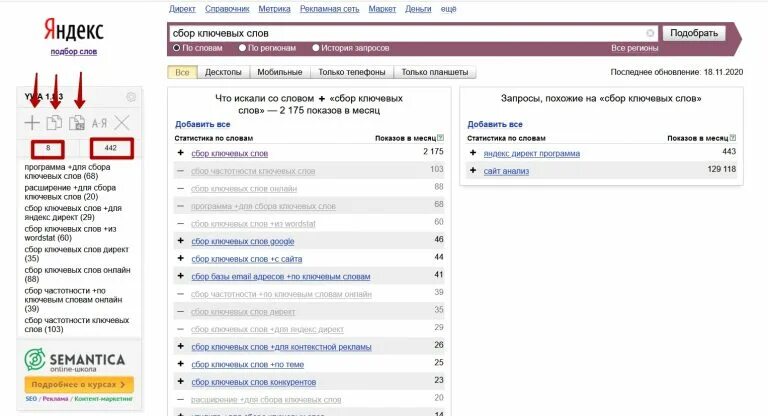Click 'Добавить все' in the similar queries block
This screenshot has width=768, height=416.
[x=495, y=124]
